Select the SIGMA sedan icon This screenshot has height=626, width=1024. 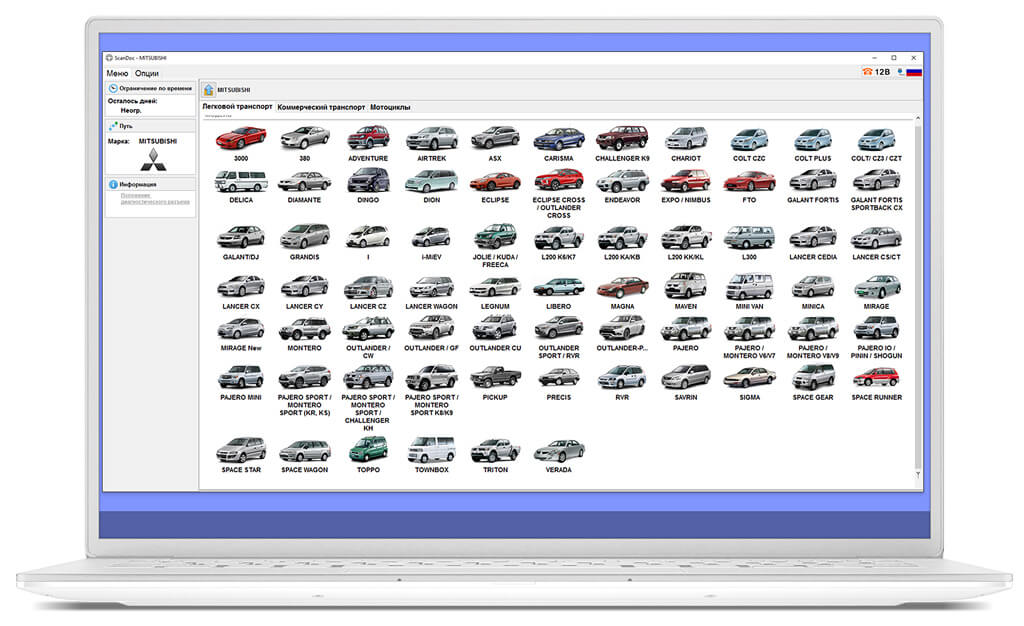click(x=749, y=377)
